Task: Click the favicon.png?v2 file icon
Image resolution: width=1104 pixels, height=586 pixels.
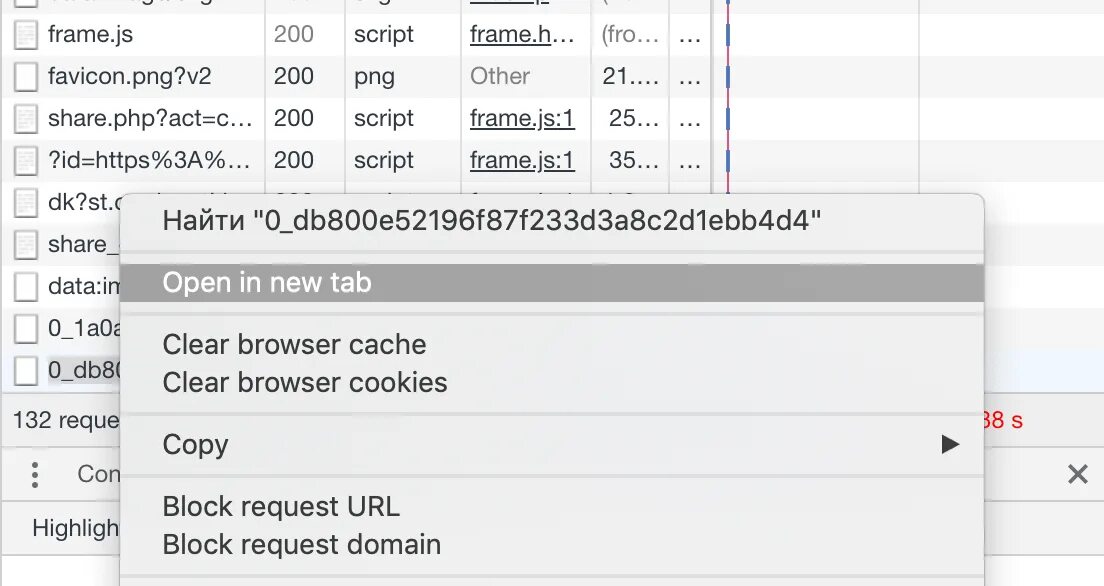Action: 26,77
